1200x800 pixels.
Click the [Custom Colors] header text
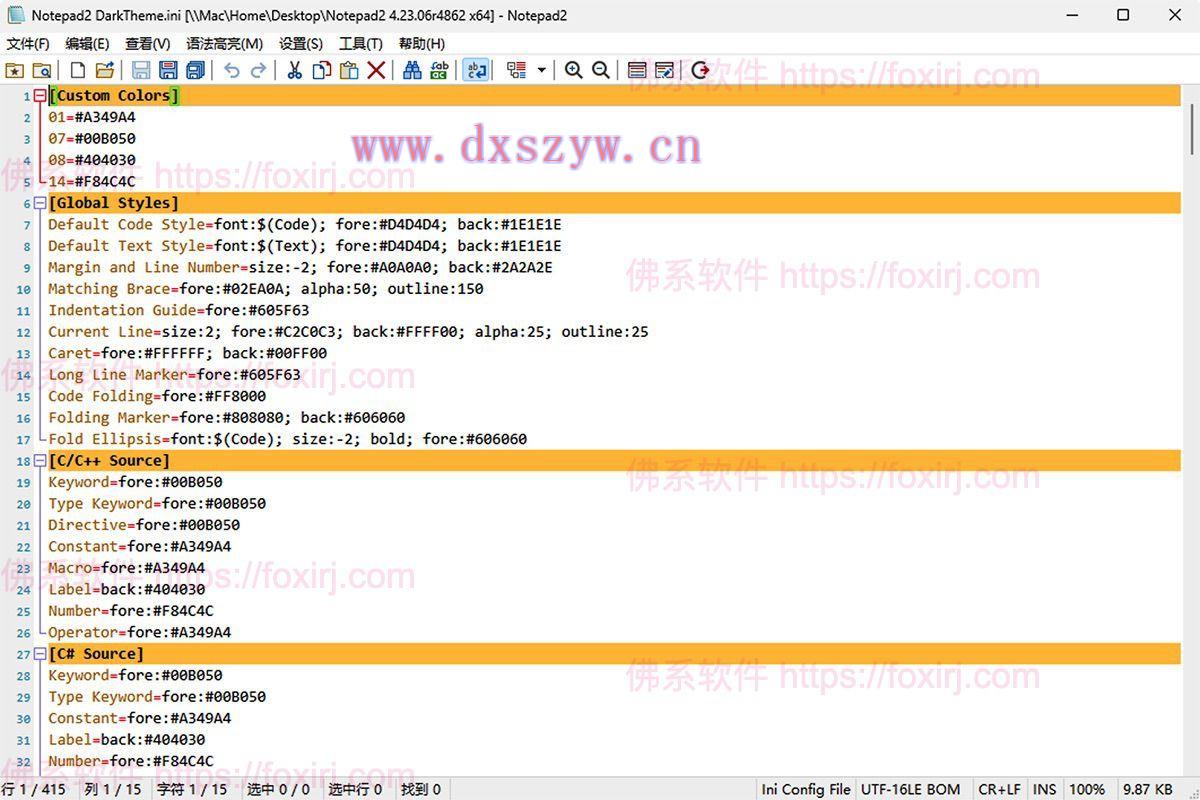114,96
